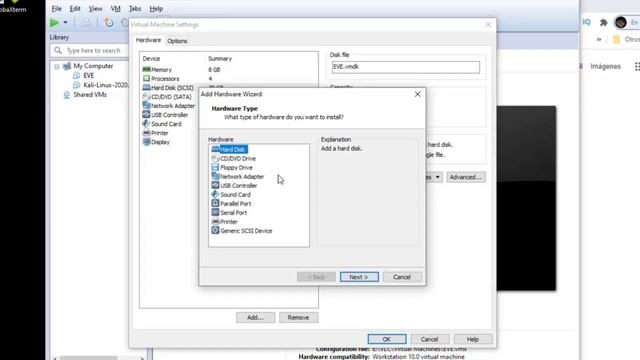
Task: Pick Serial Port hardware type
Action: 229,212
